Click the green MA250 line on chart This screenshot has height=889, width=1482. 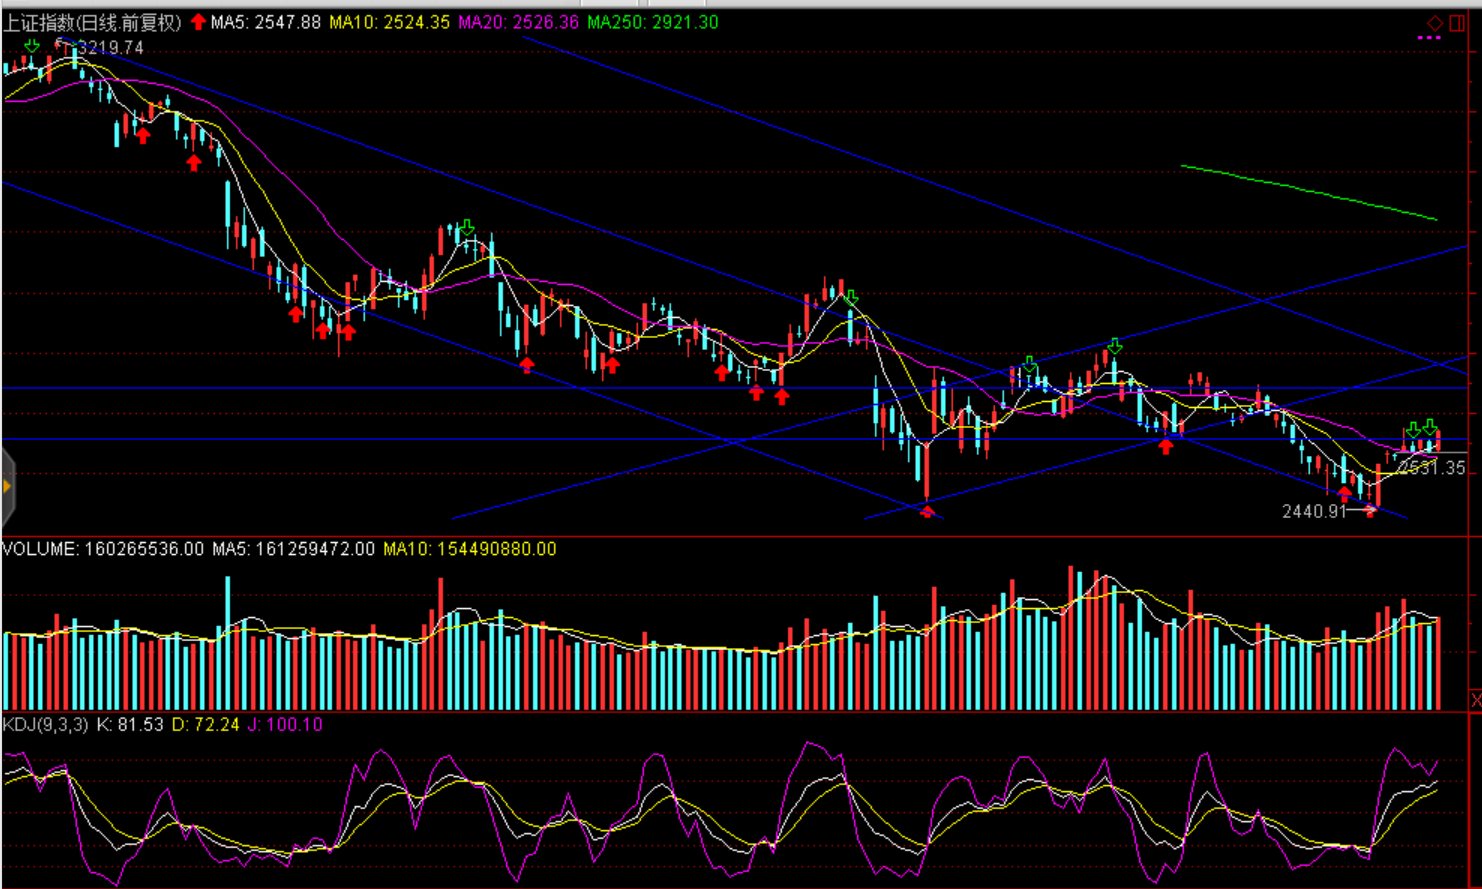tap(1310, 190)
